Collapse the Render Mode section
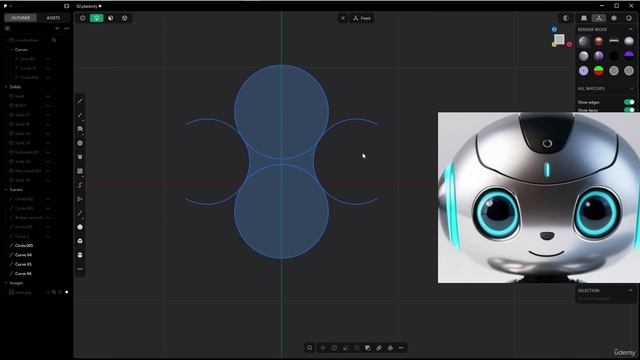The image size is (640, 360). (631, 29)
